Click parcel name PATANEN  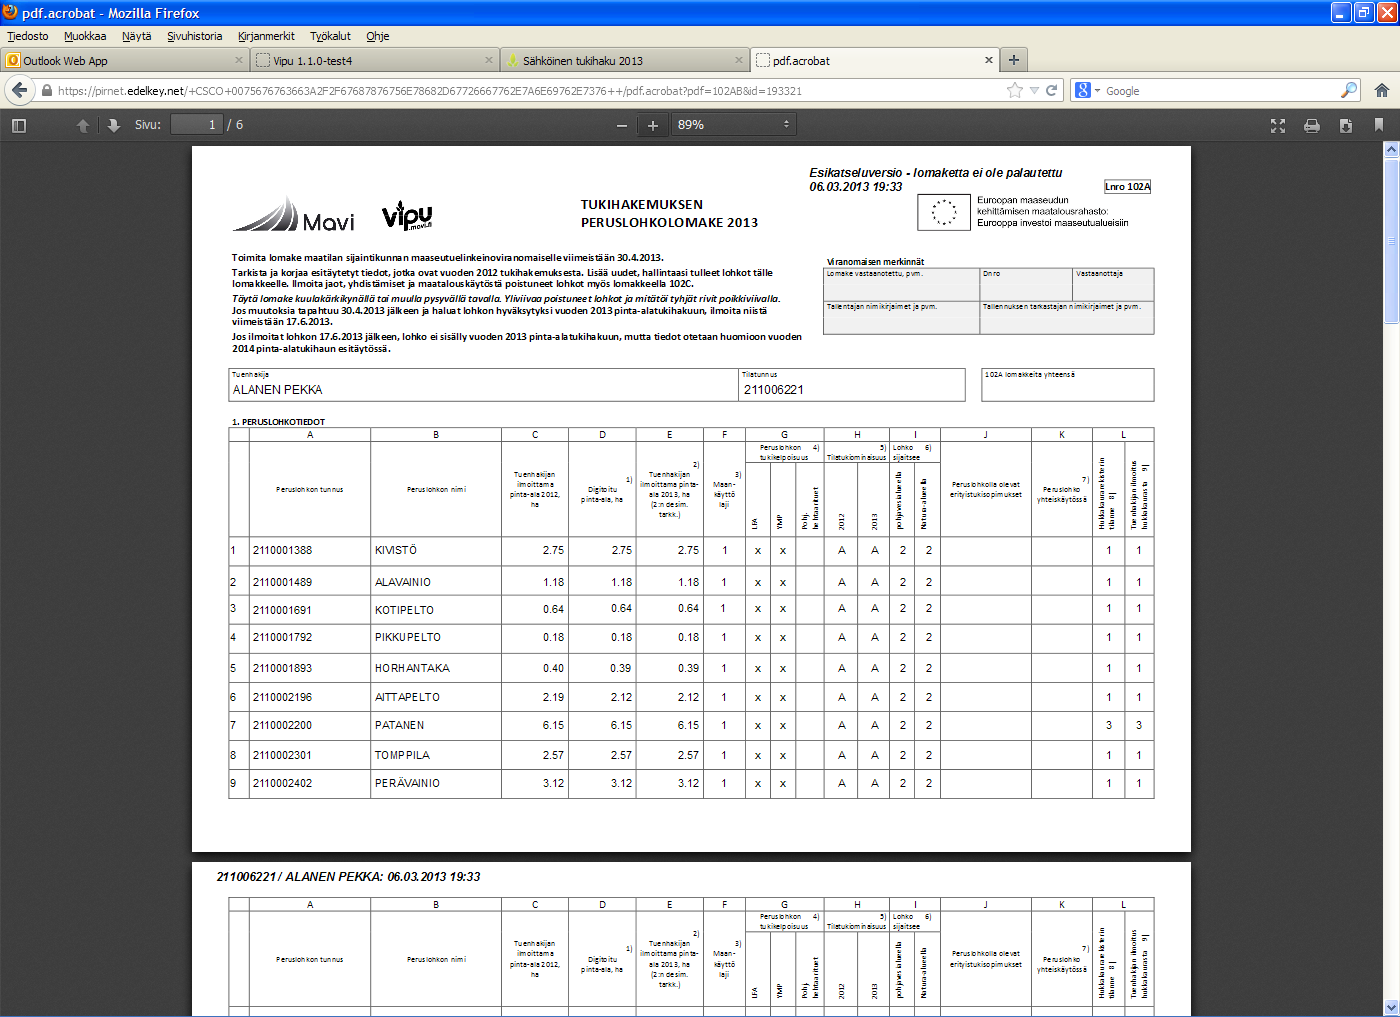[x=400, y=725]
